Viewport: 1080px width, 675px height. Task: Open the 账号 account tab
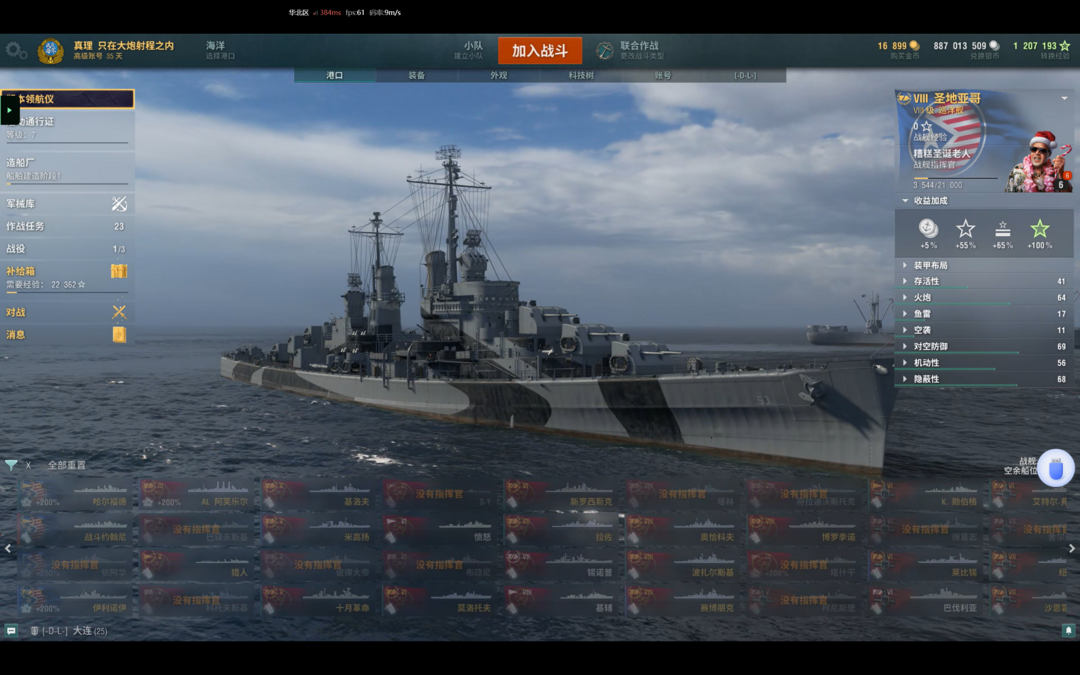point(663,75)
